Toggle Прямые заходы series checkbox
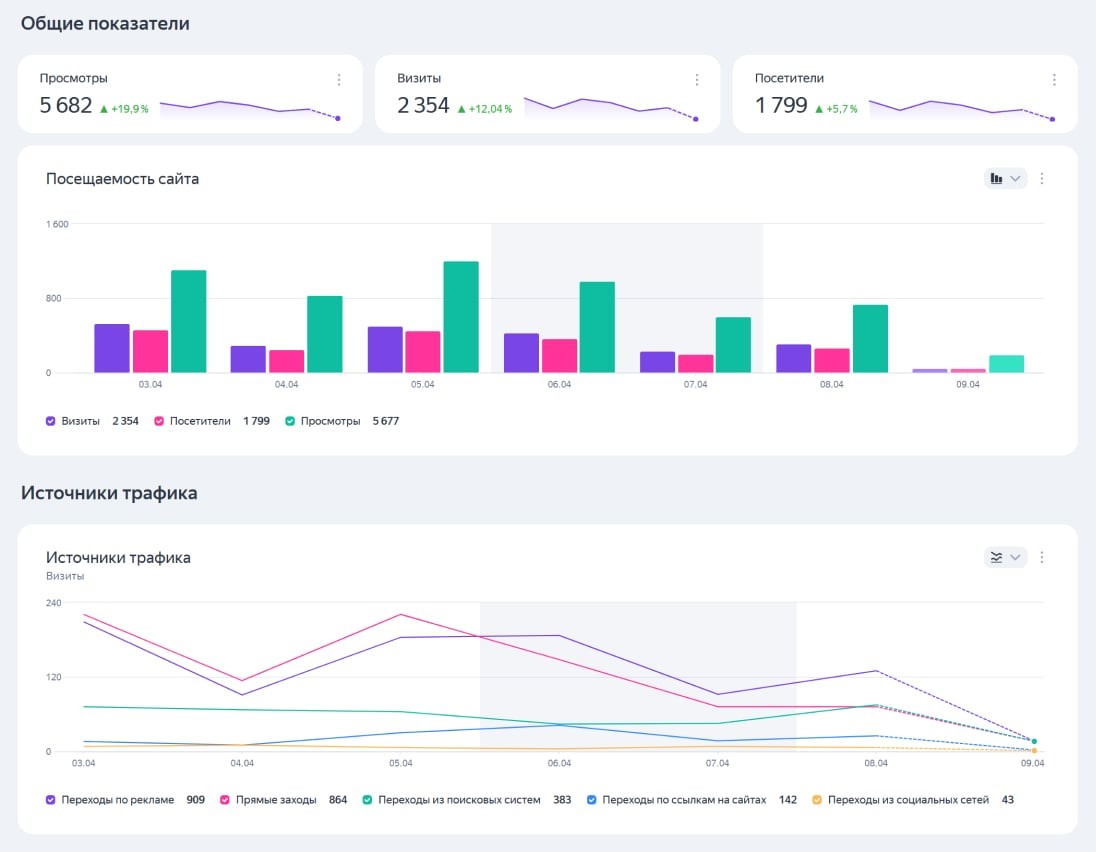The height and width of the screenshot is (852, 1096). (226, 800)
